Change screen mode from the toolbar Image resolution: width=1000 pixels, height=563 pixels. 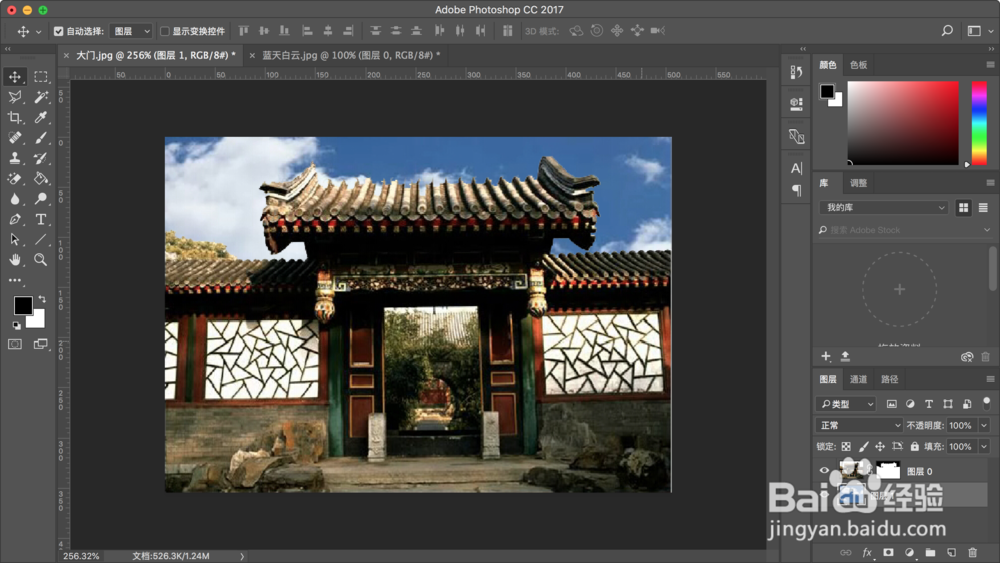[41, 344]
